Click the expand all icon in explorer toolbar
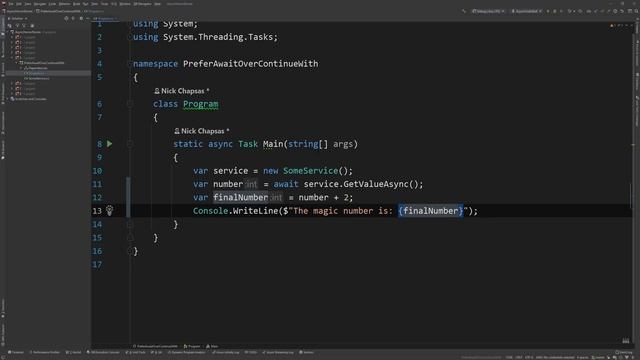Image resolution: width=640 pixels, height=360 pixels. pos(17,26)
